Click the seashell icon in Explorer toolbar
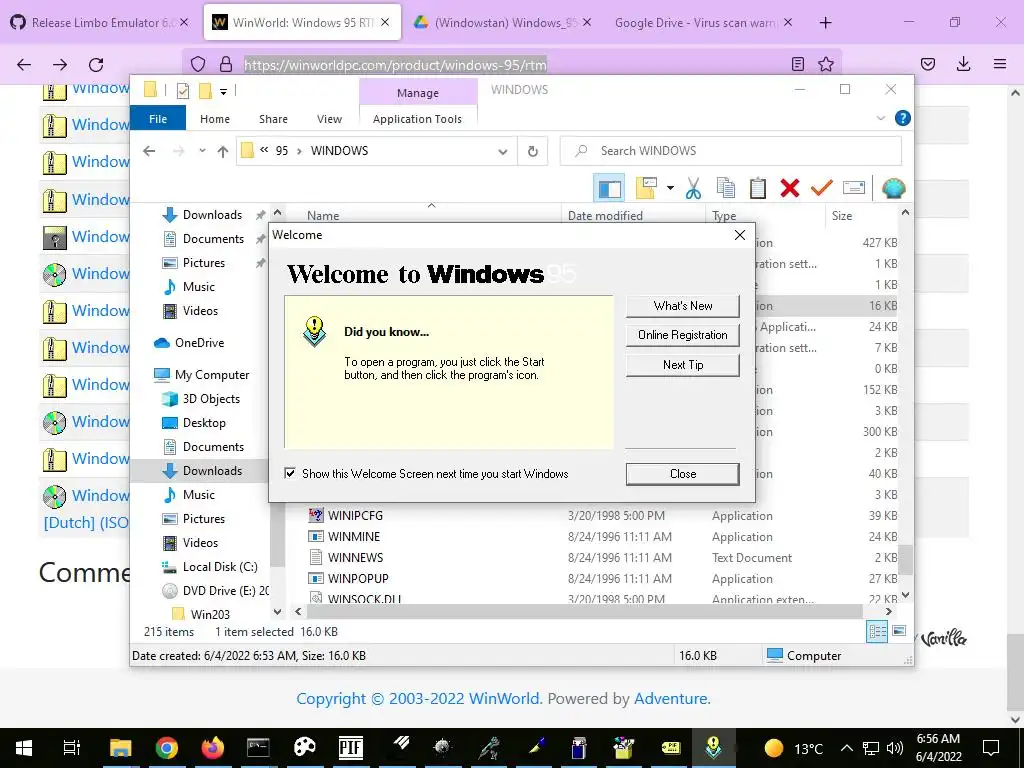1024x768 pixels. tap(893, 188)
